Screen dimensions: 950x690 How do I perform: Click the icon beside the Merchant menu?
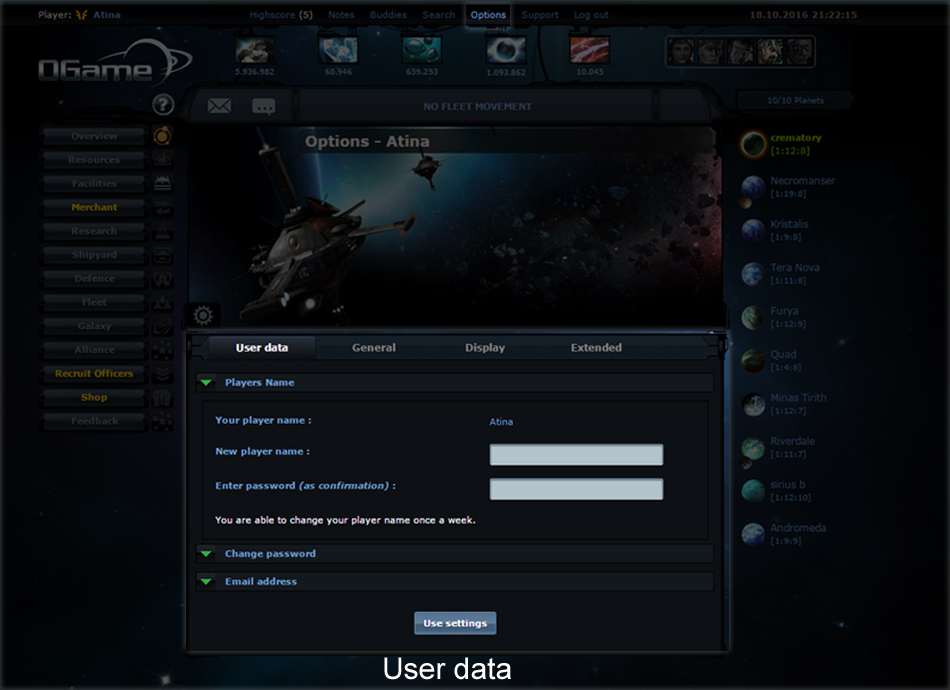coord(162,207)
